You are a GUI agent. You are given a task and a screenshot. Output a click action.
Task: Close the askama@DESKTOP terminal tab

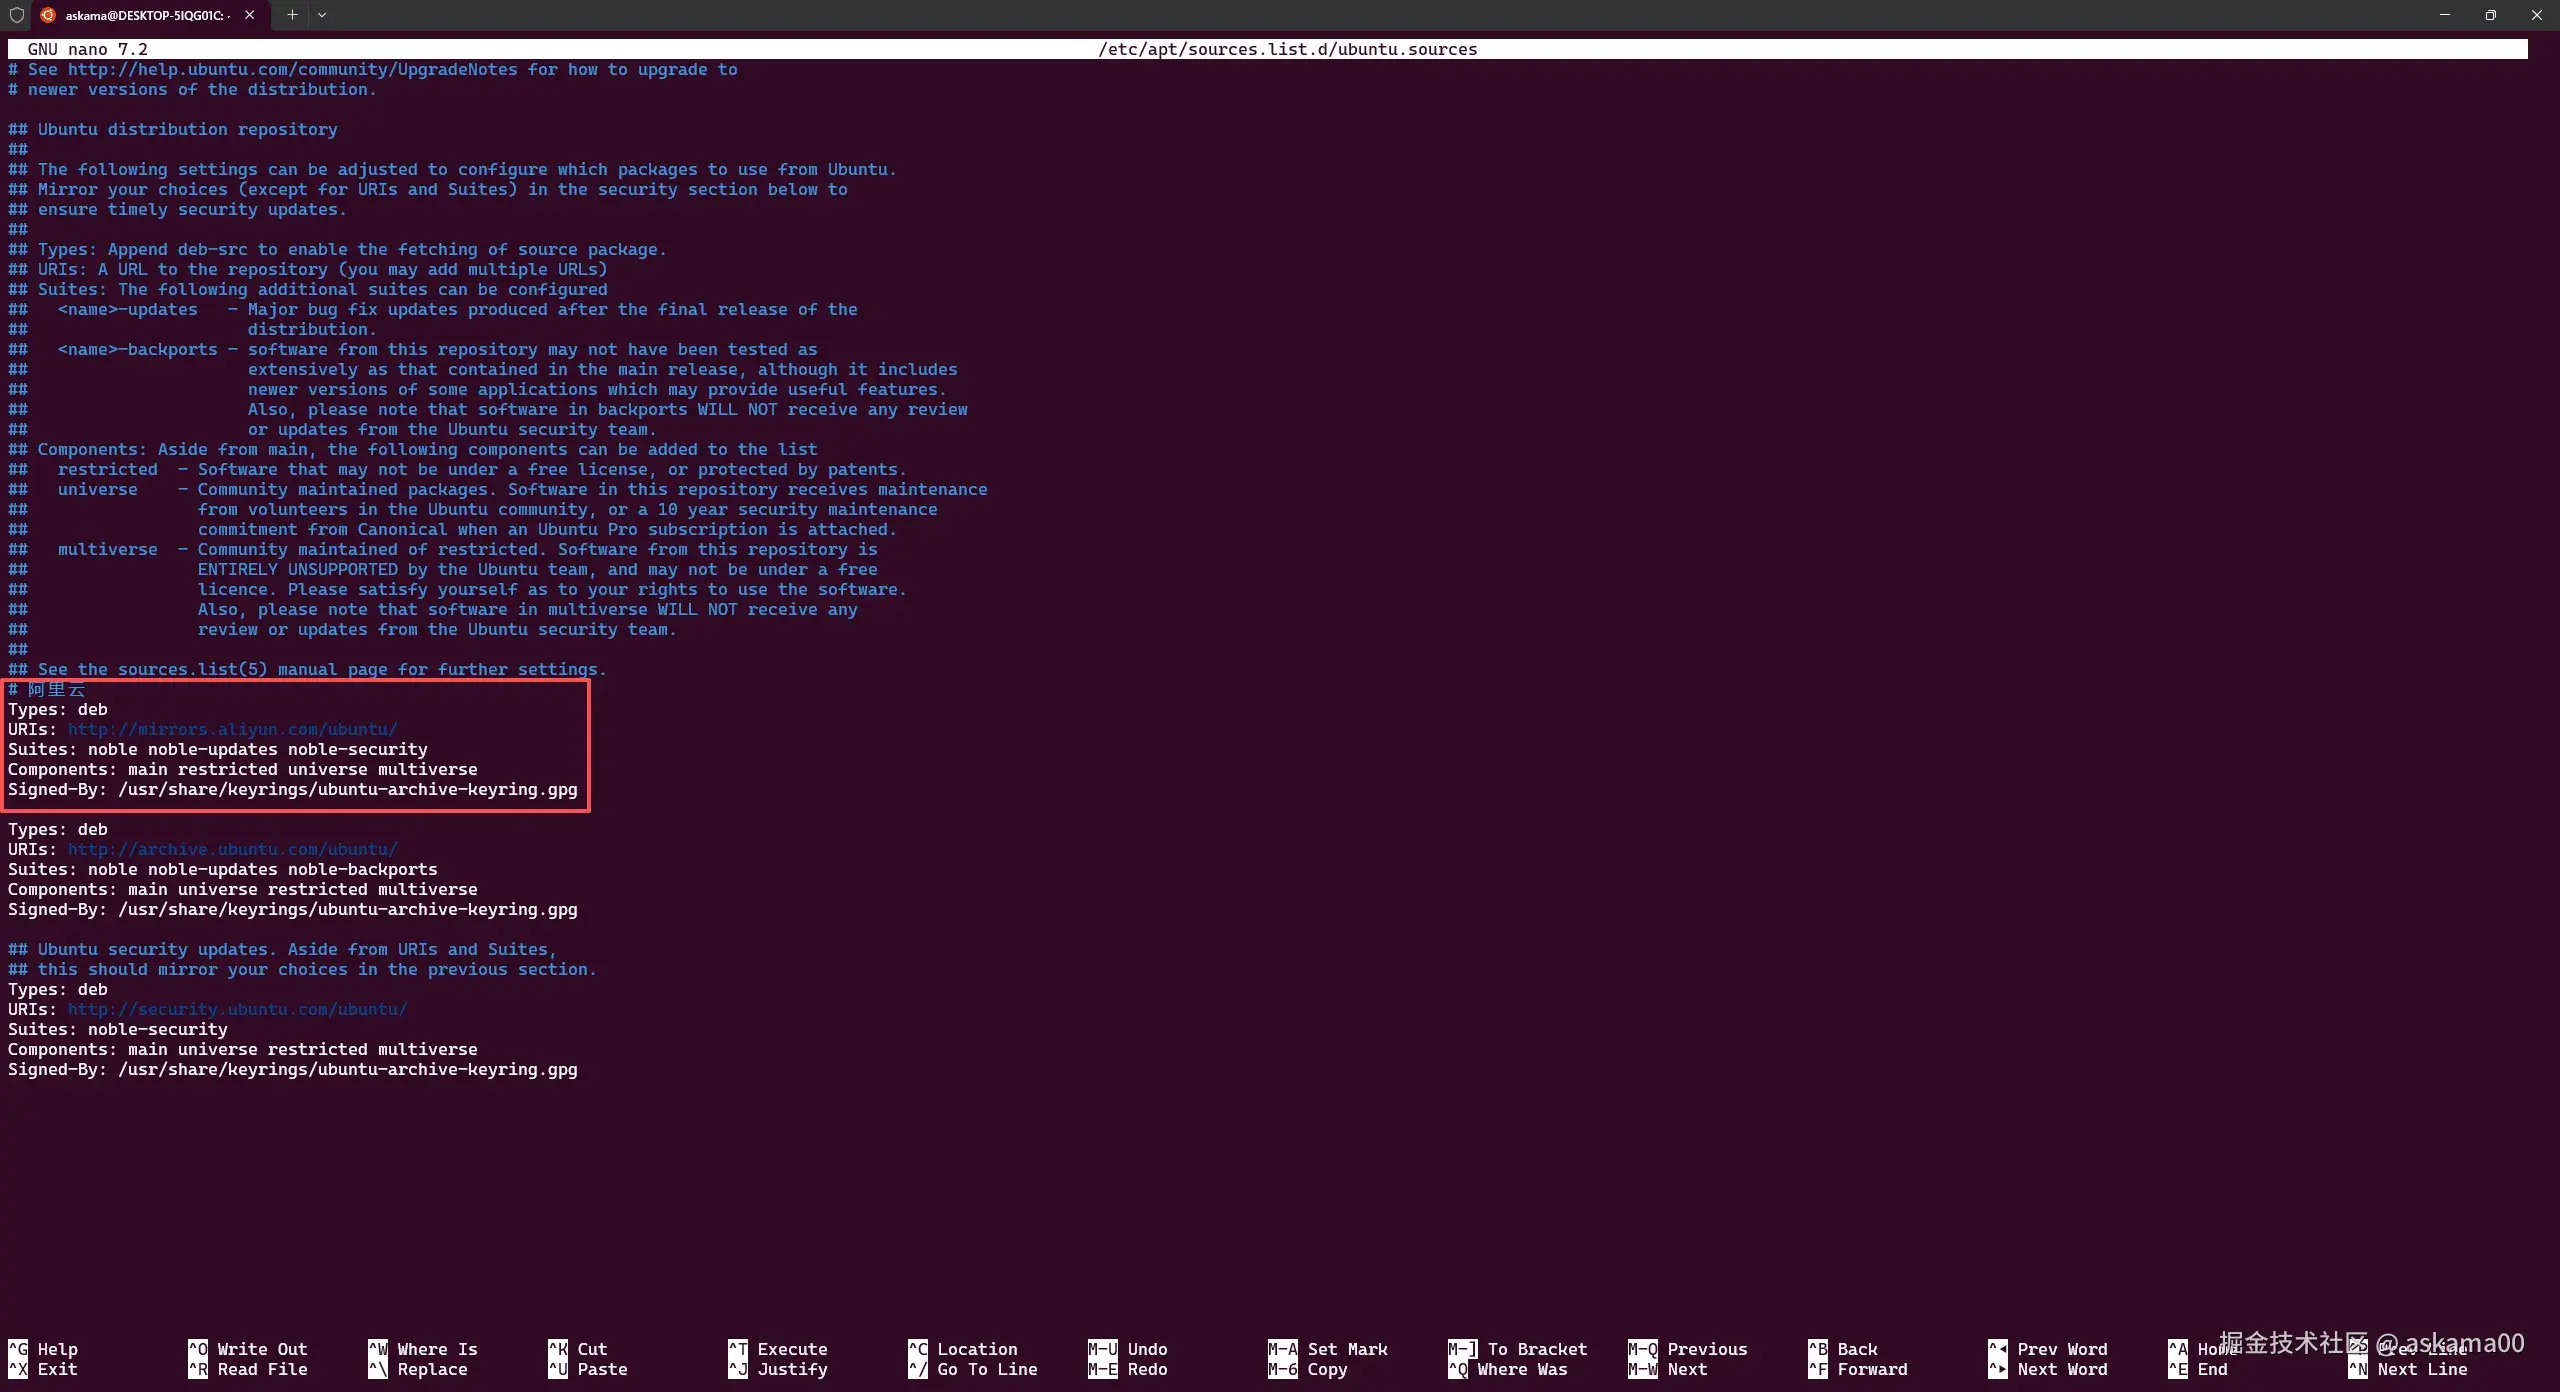[249, 15]
